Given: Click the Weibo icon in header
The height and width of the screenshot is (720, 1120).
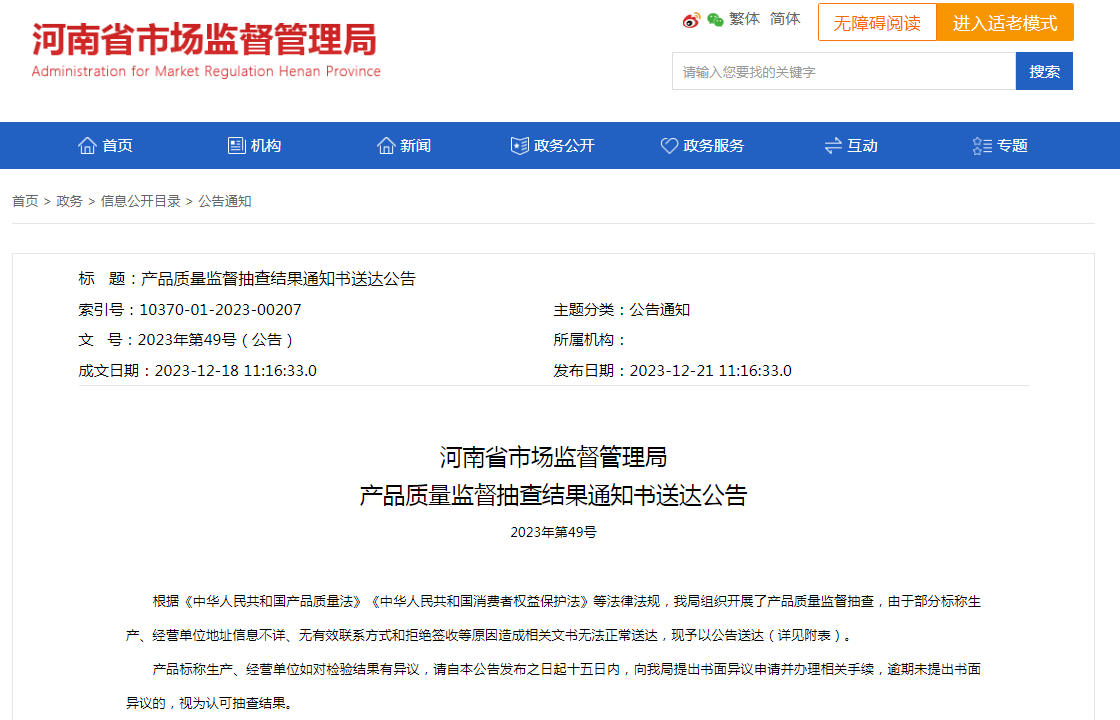Looking at the screenshot, I should [x=691, y=20].
